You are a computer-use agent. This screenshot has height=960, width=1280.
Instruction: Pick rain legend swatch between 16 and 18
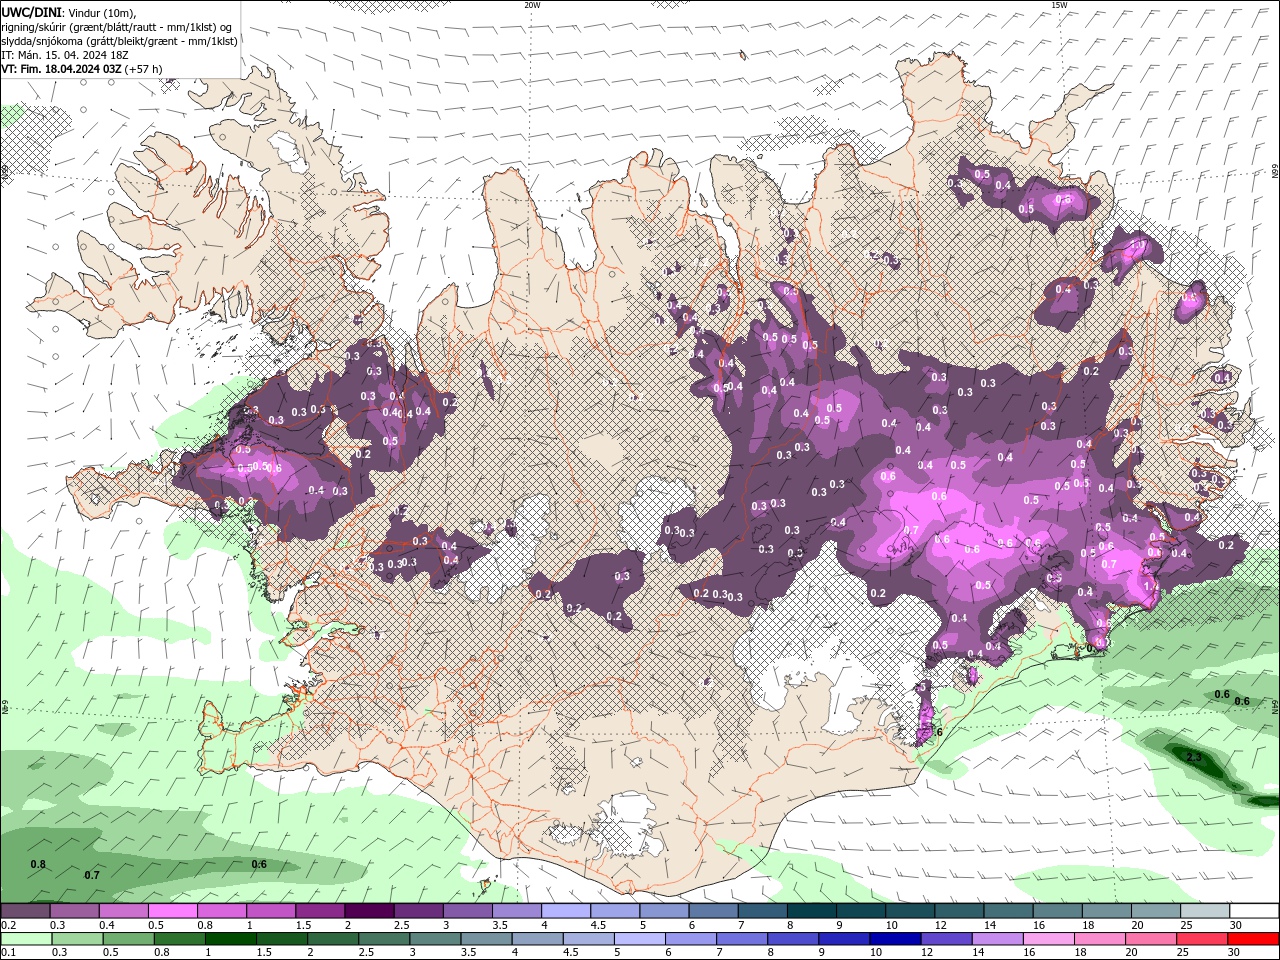[1049, 939]
